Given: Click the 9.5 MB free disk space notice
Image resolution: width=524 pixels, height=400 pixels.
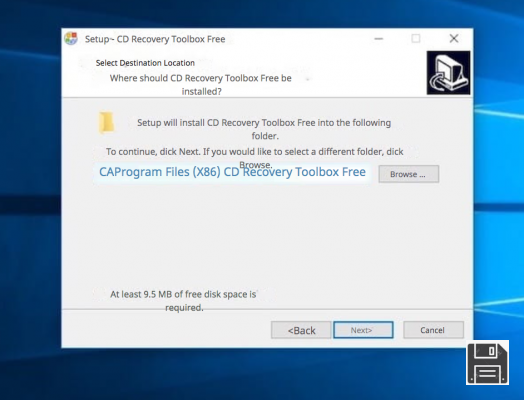Looking at the screenshot, I should [x=183, y=301].
